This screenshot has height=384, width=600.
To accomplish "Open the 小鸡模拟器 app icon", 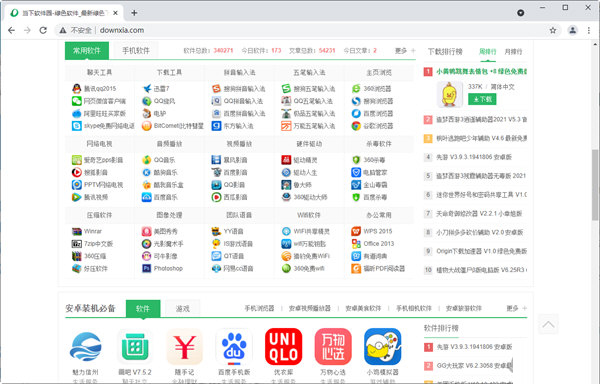I will coord(383,347).
